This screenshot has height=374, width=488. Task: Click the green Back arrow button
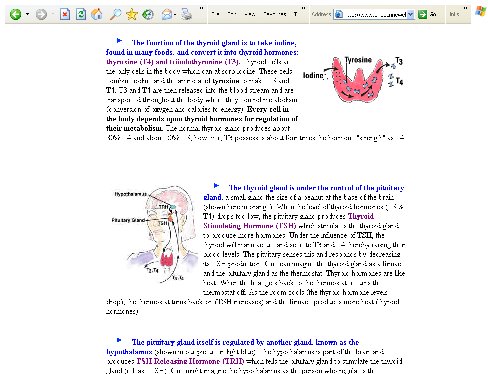point(15,14)
